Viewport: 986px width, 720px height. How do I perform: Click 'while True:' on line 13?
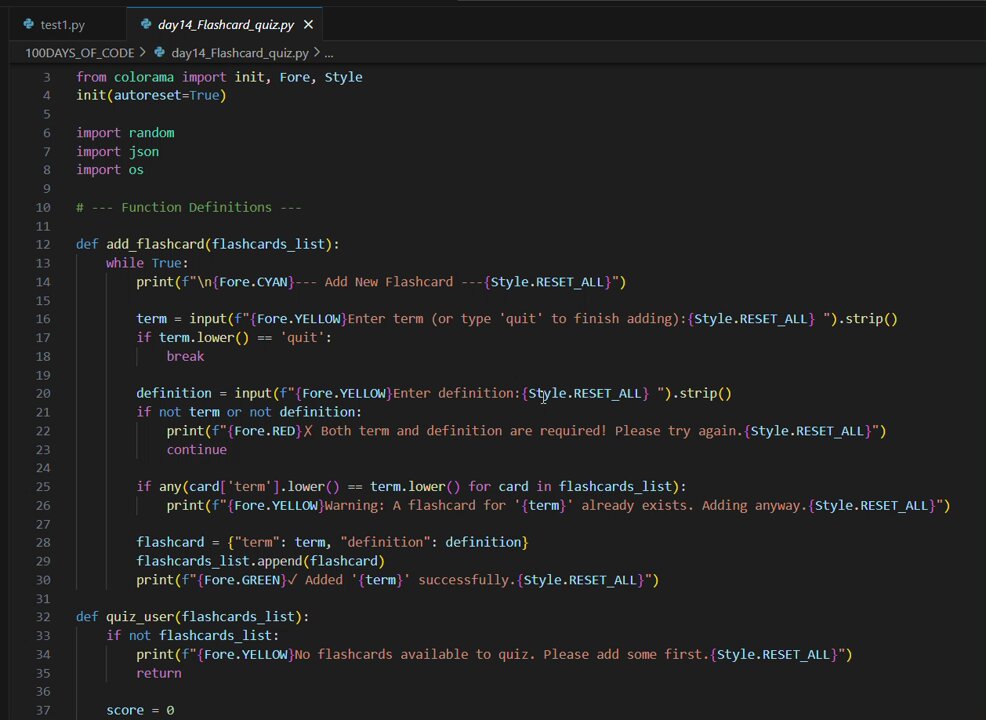147,263
